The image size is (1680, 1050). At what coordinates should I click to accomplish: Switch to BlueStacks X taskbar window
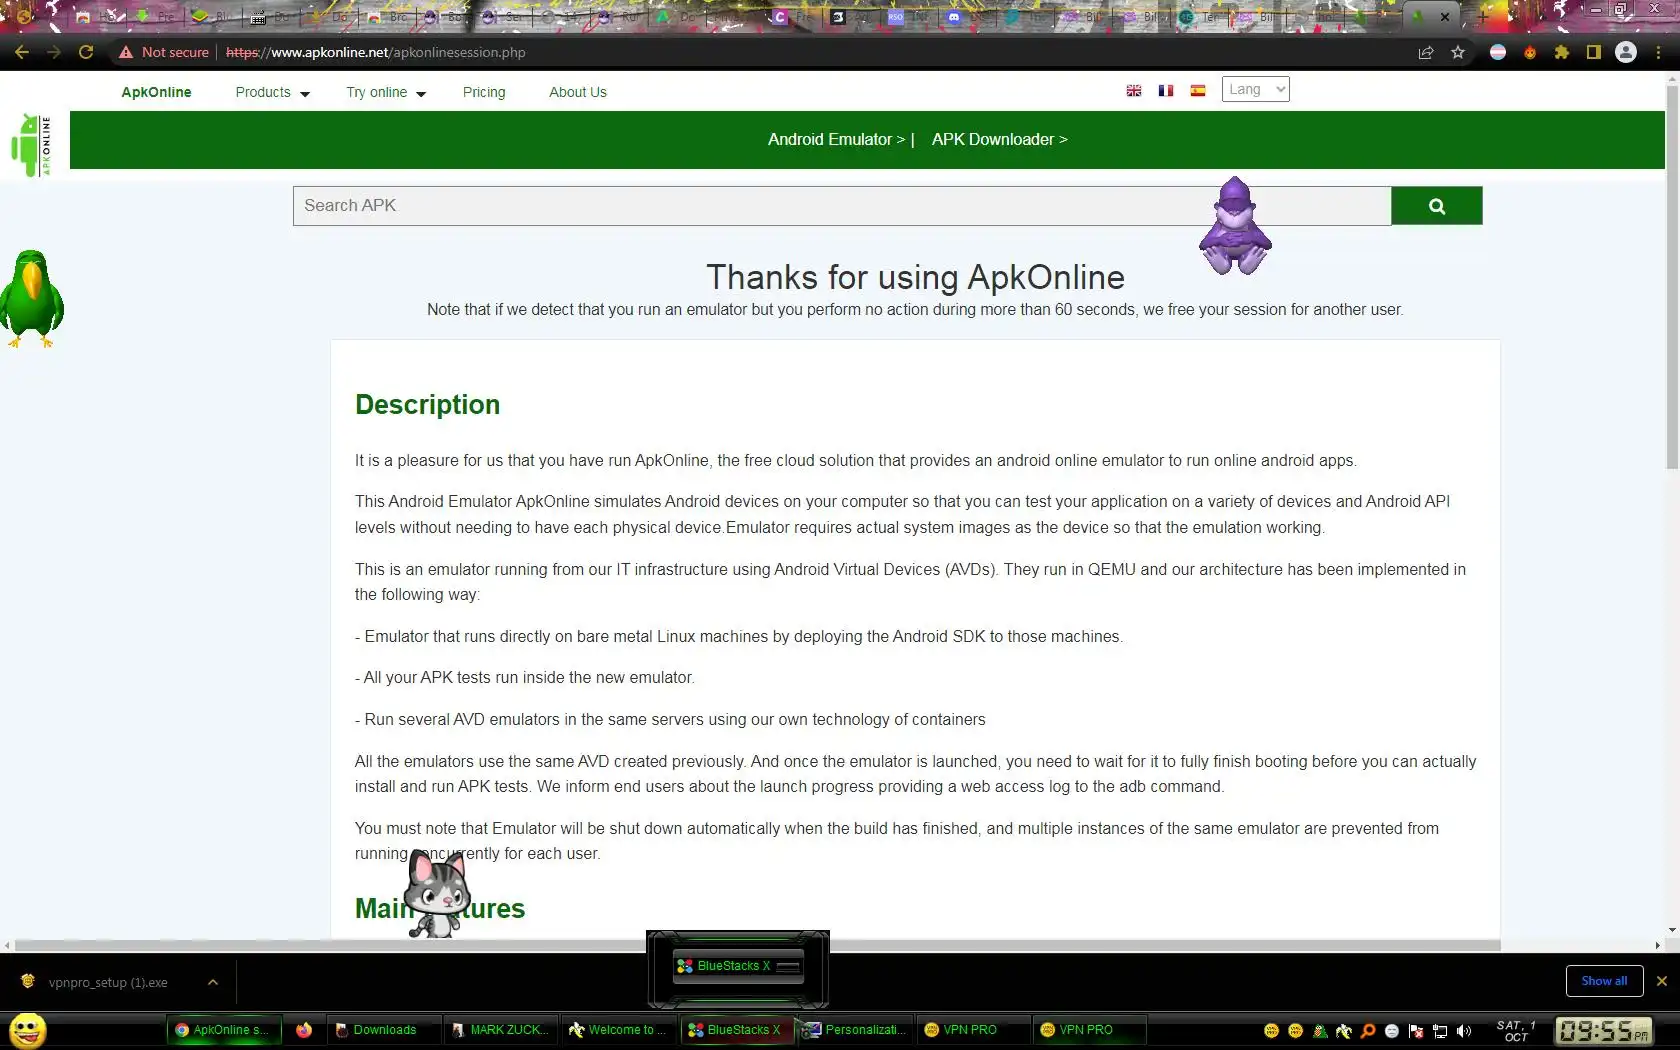pos(737,1030)
